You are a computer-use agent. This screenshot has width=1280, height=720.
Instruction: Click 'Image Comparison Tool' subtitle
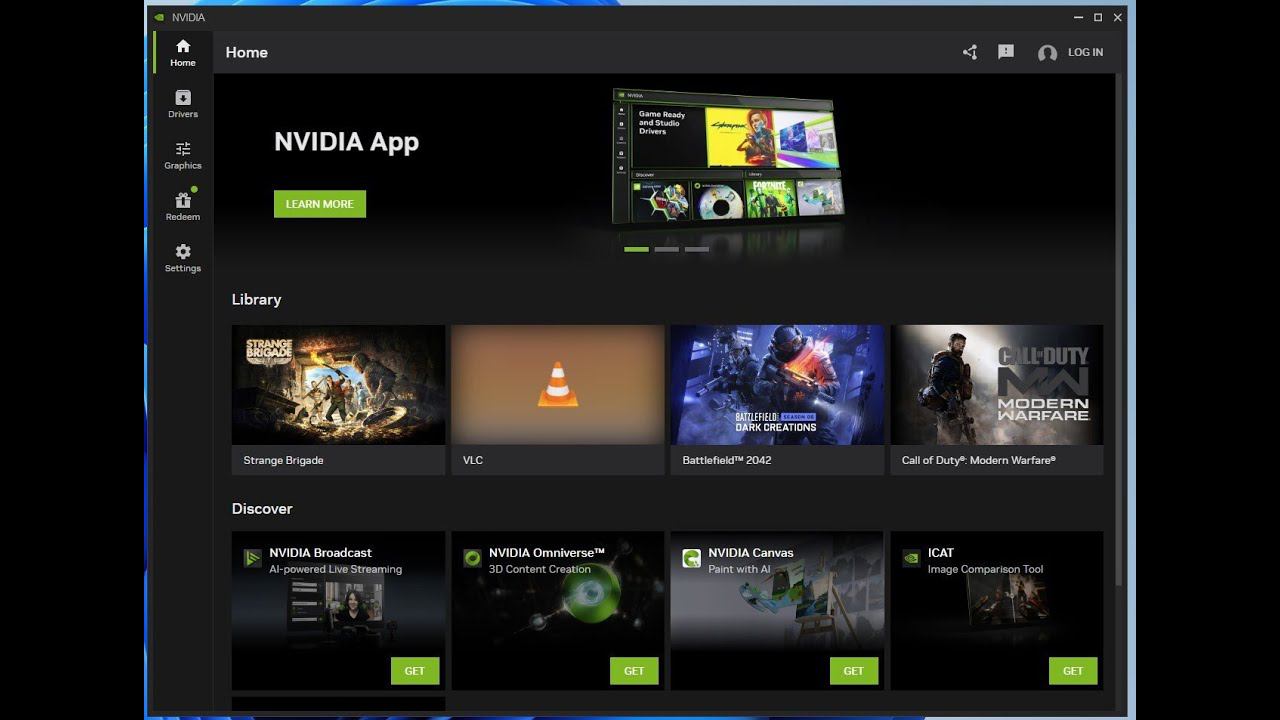[x=985, y=569]
